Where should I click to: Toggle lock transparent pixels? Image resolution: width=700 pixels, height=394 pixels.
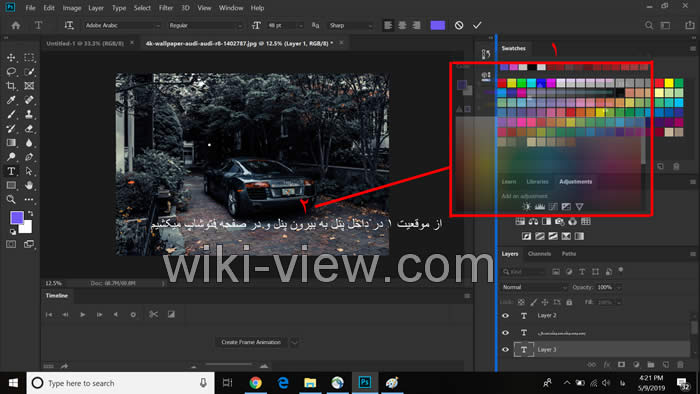pos(521,302)
